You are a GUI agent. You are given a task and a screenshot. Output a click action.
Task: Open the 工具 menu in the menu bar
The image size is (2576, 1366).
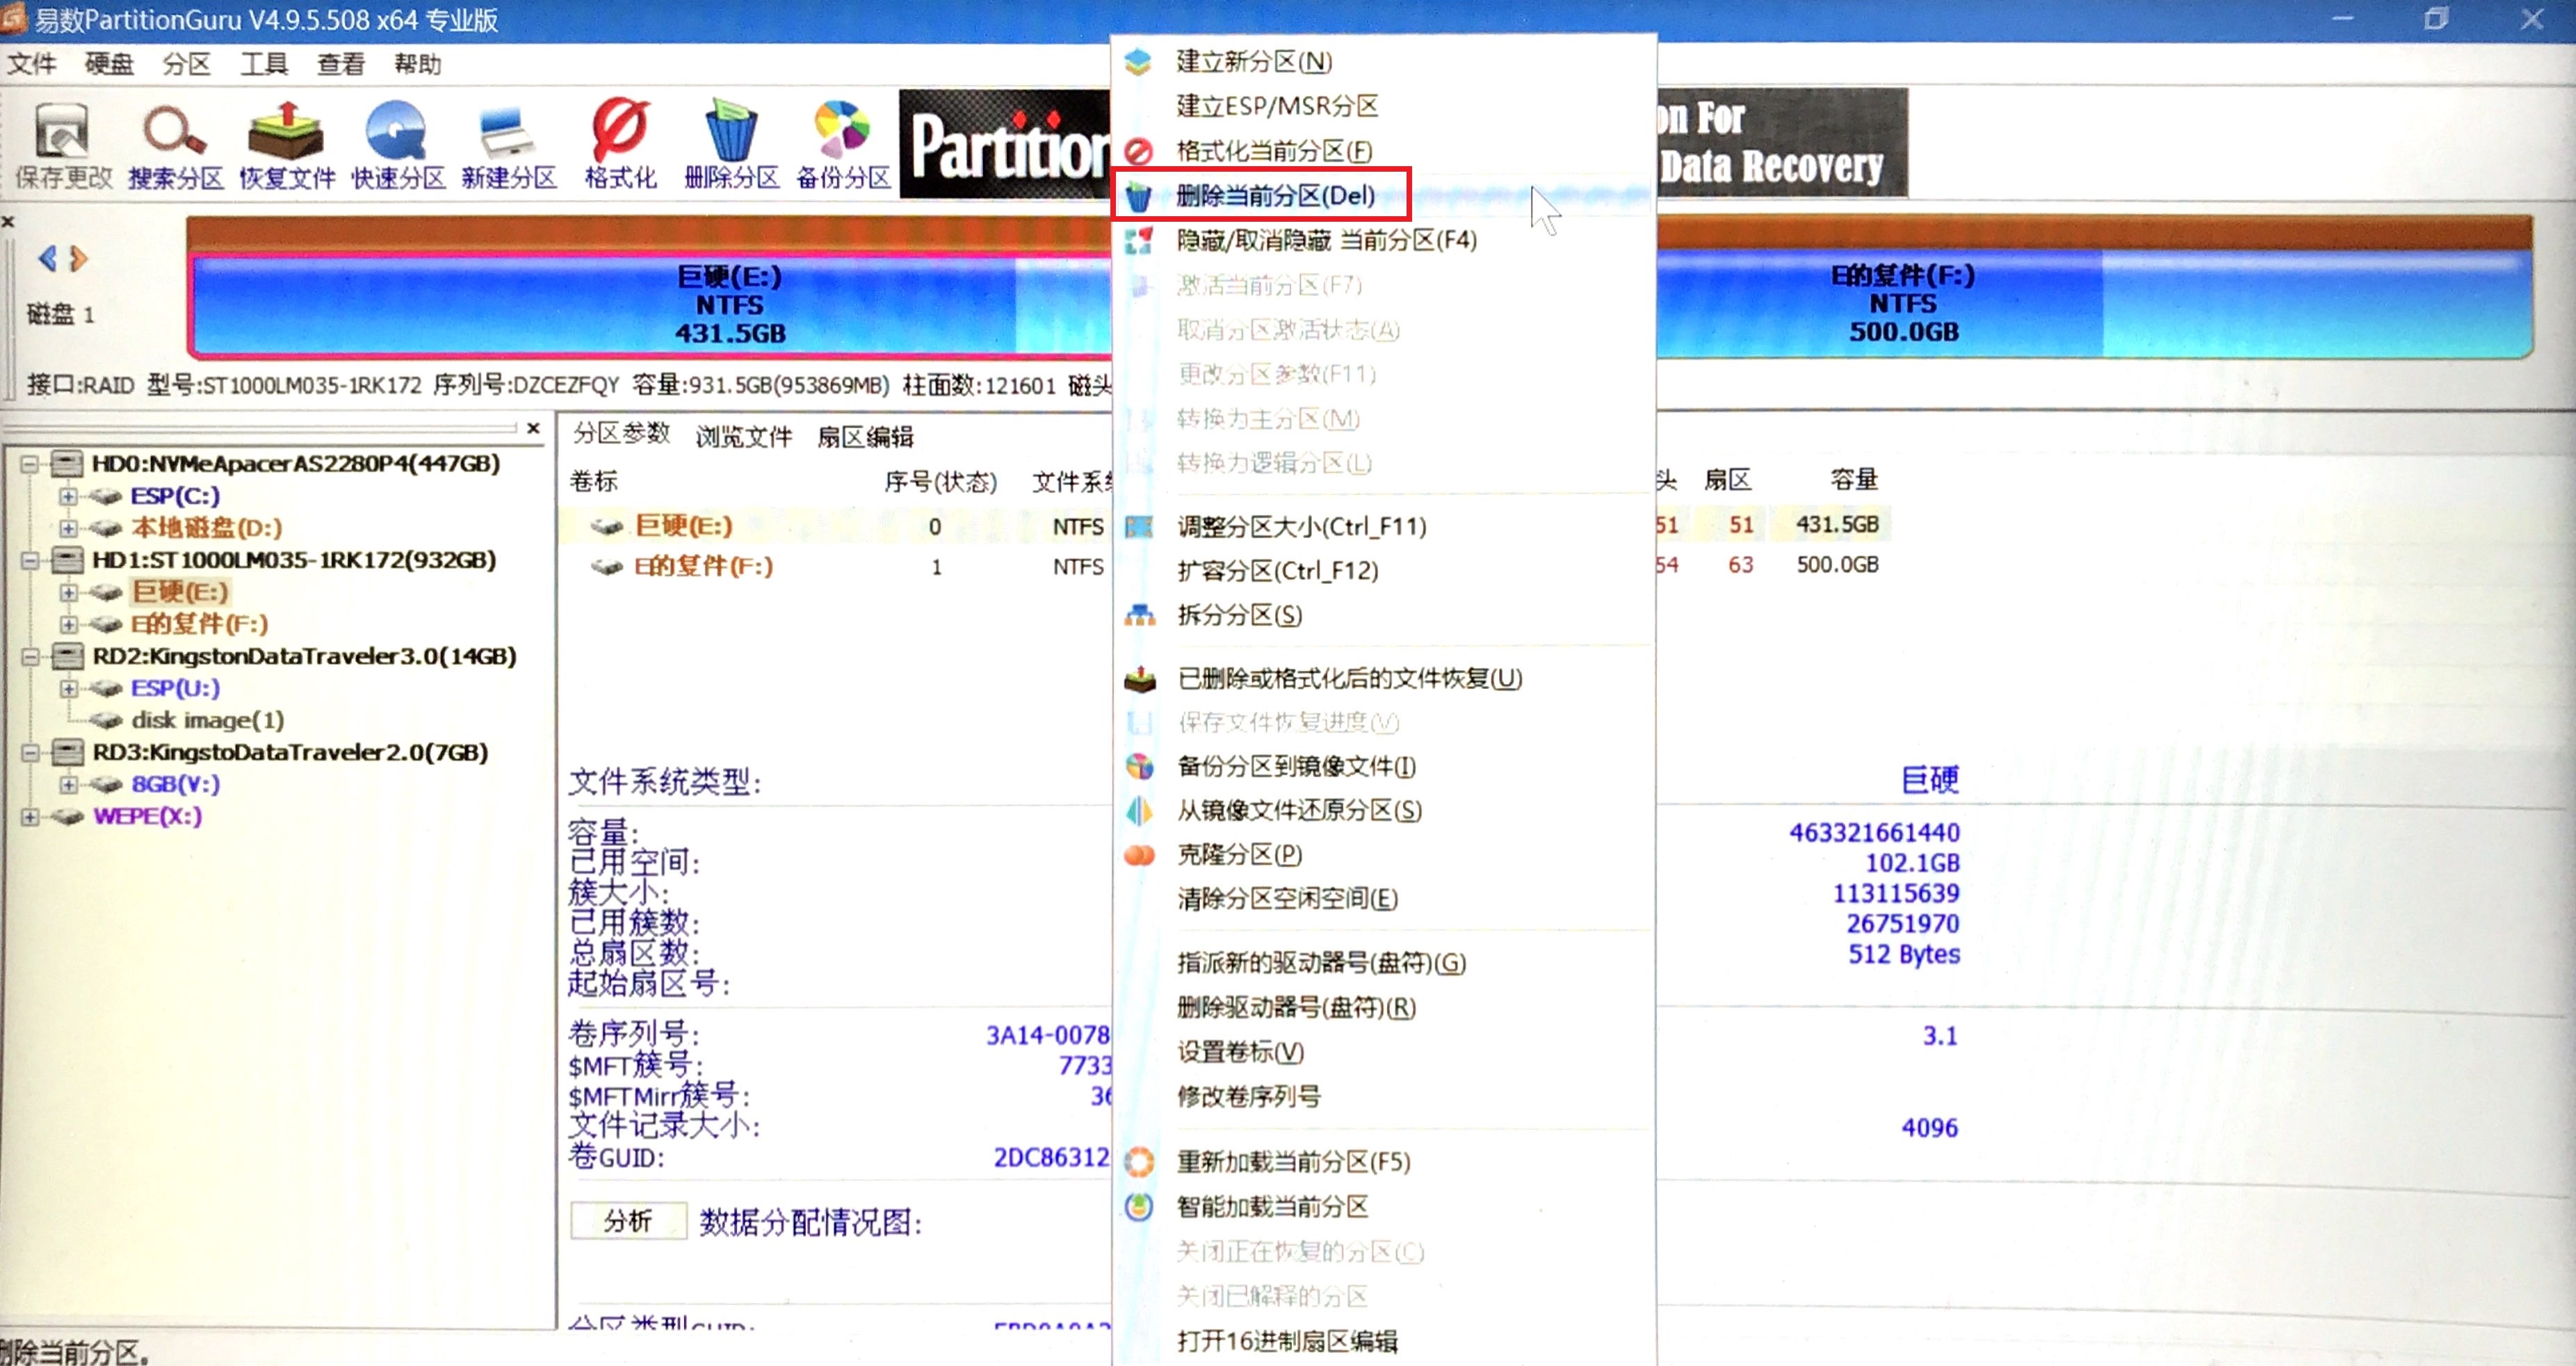click(x=263, y=65)
